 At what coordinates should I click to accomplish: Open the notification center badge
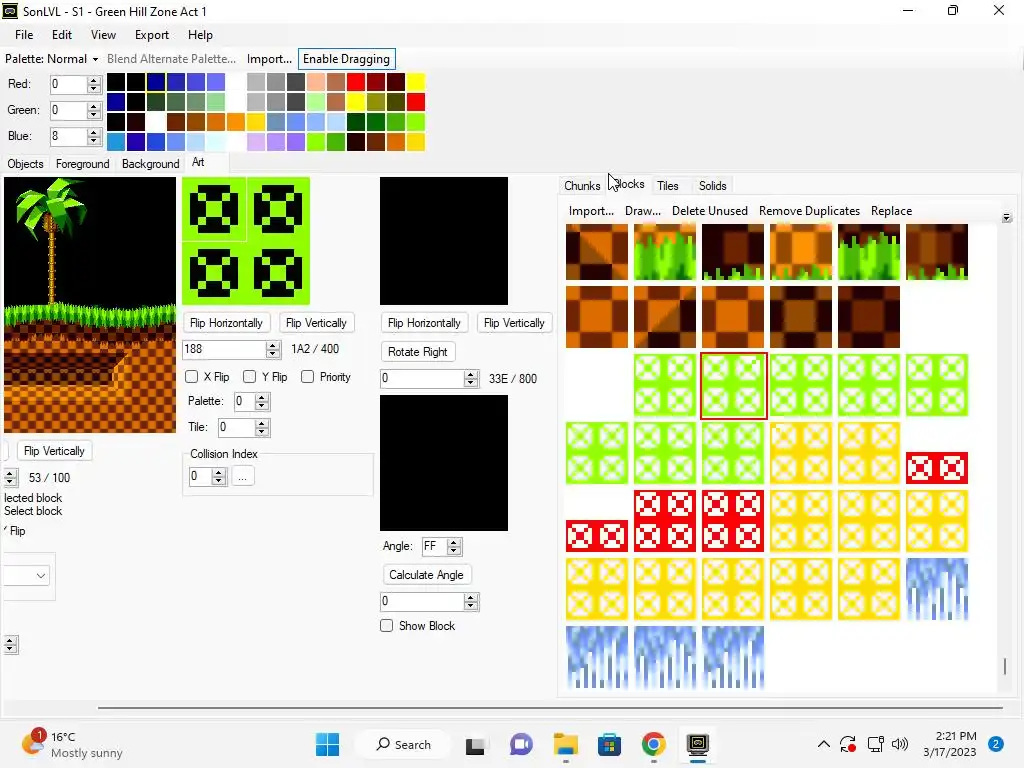click(995, 744)
